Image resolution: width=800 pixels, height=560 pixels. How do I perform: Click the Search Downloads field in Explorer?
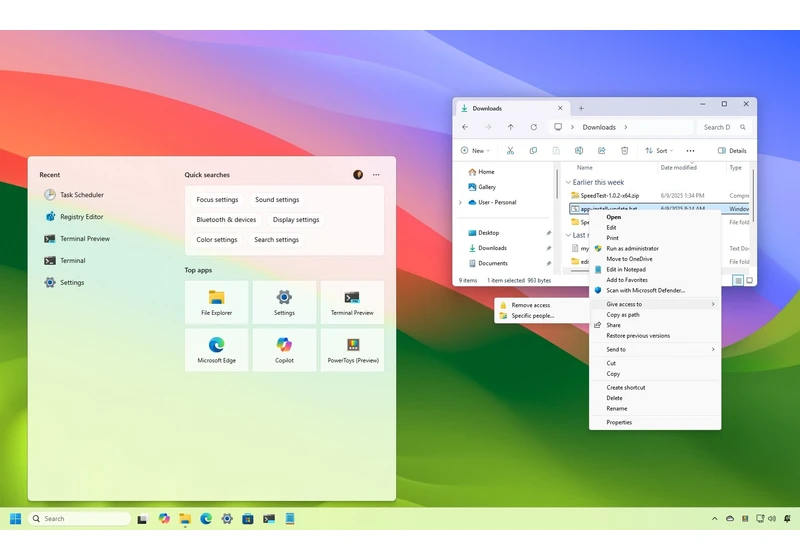pos(724,127)
